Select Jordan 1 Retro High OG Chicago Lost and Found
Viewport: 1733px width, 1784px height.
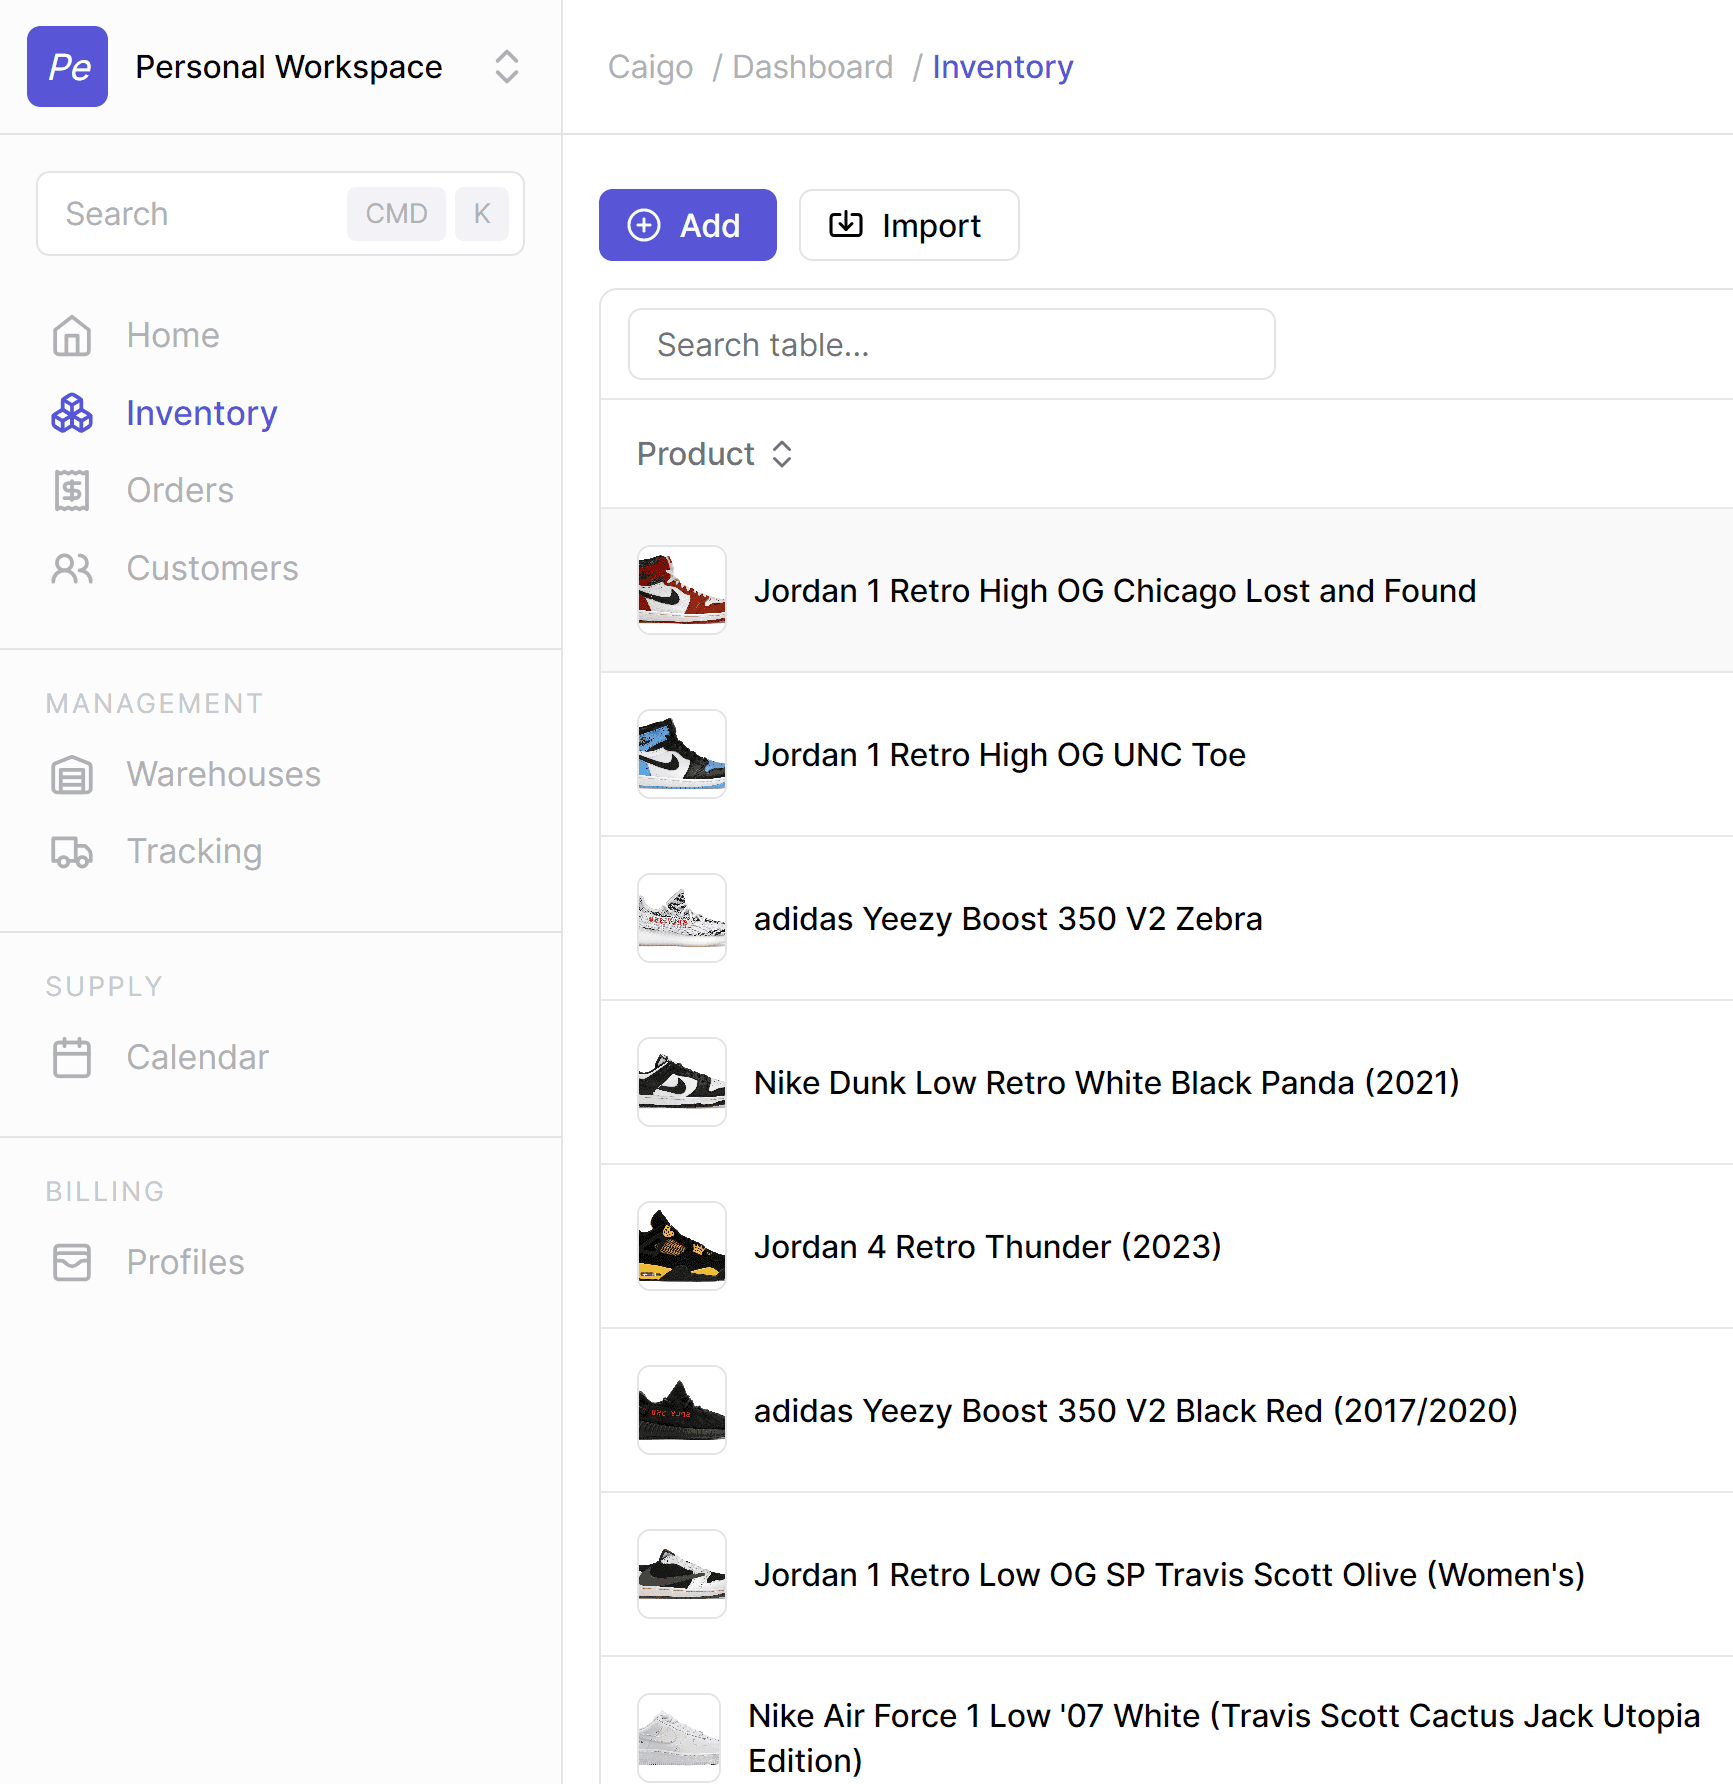[x=1115, y=591]
